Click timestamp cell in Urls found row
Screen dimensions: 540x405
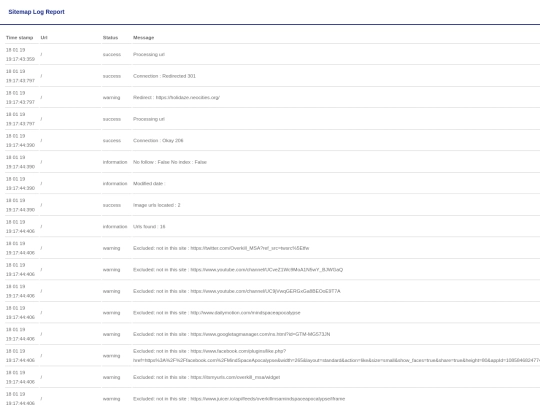click(x=20, y=227)
